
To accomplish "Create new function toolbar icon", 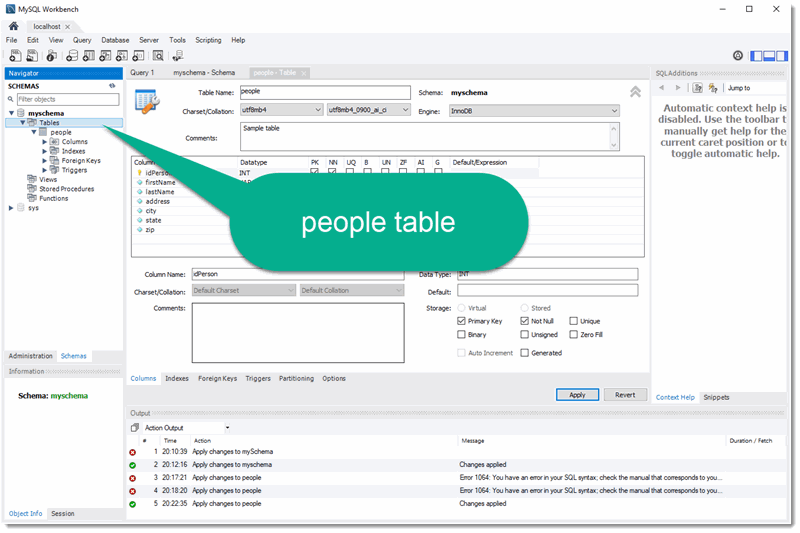I will pos(138,56).
